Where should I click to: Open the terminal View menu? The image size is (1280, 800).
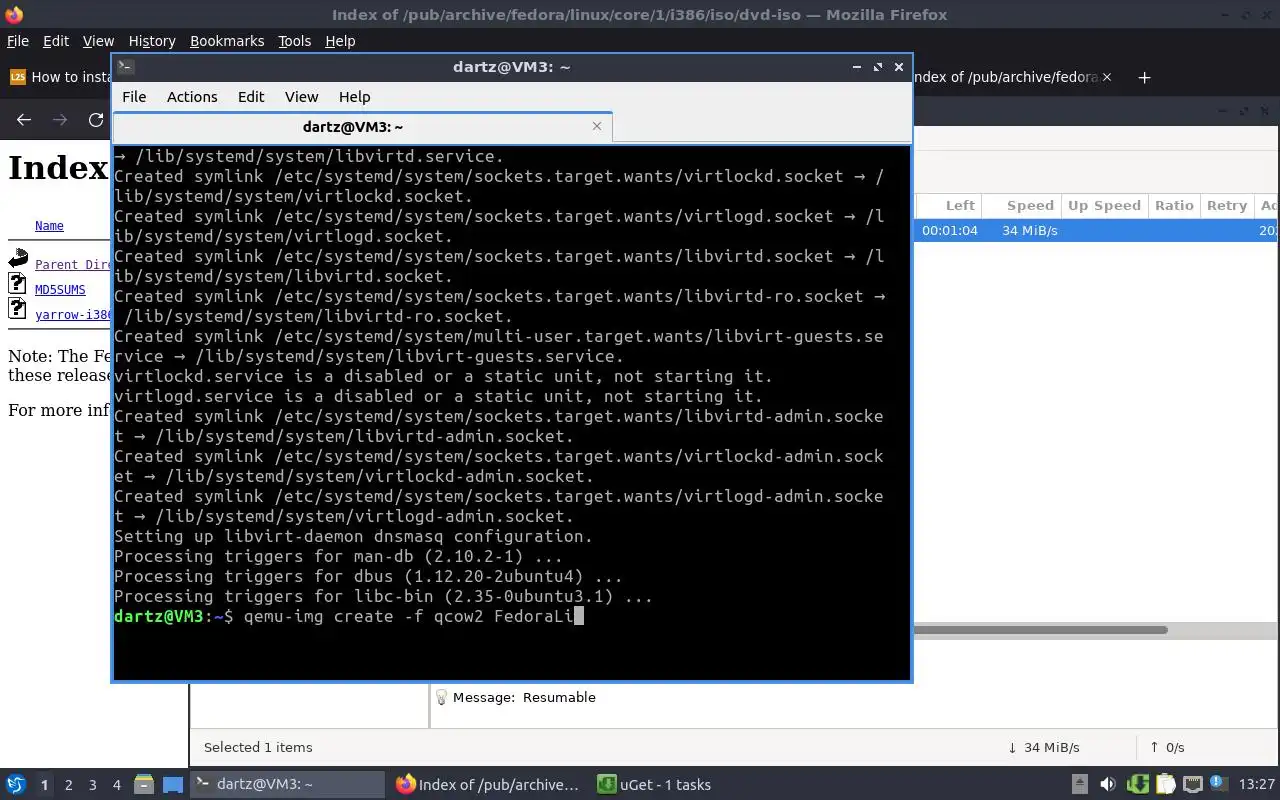click(x=301, y=97)
